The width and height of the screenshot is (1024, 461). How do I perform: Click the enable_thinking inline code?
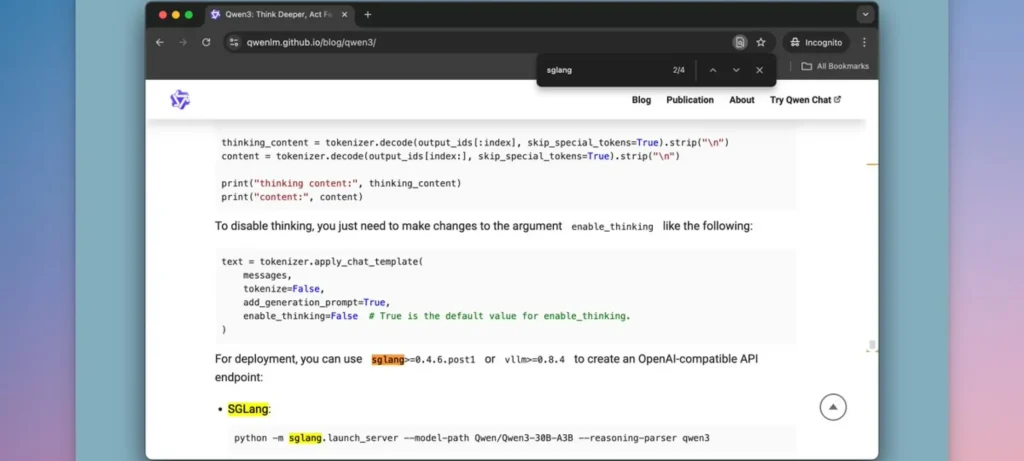tap(612, 227)
